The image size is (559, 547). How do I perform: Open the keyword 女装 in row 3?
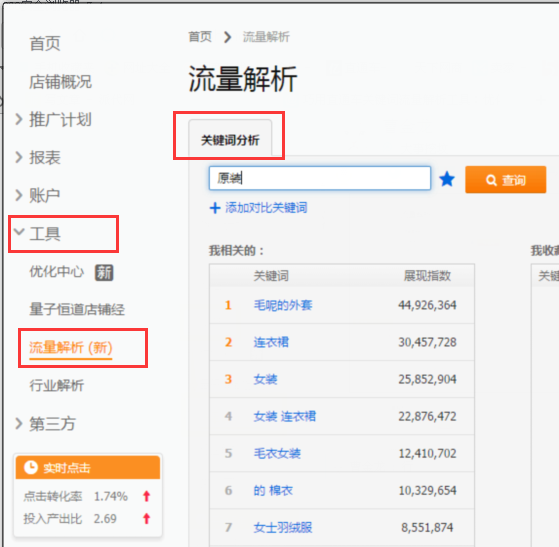pyautogui.click(x=266, y=379)
